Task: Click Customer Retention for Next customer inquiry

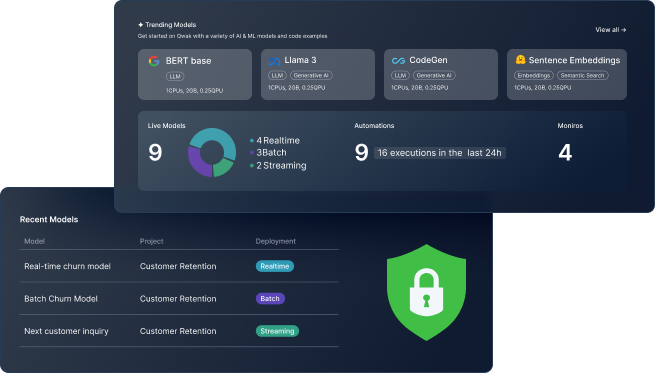Action: point(178,331)
